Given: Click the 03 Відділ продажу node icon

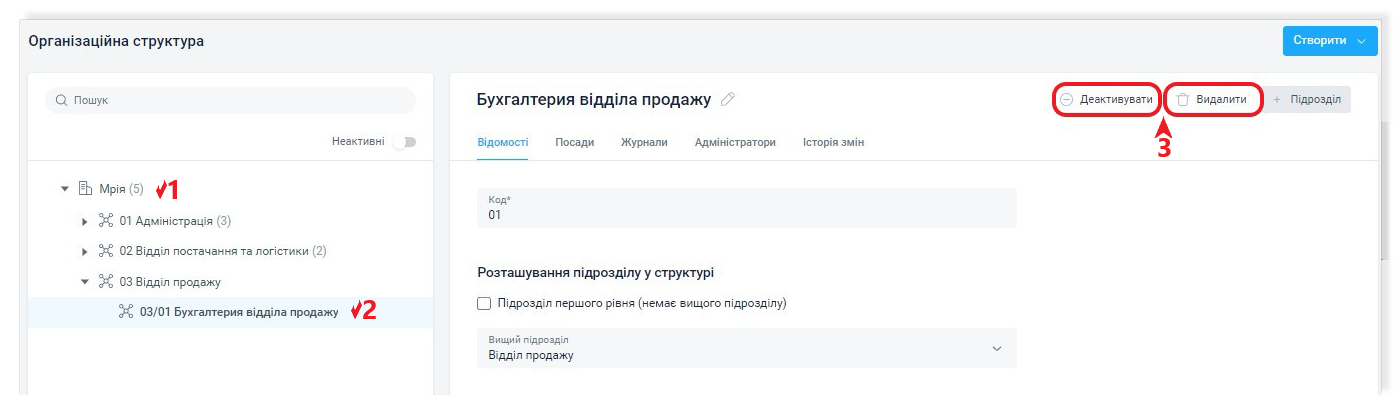Looking at the screenshot, I should [106, 282].
